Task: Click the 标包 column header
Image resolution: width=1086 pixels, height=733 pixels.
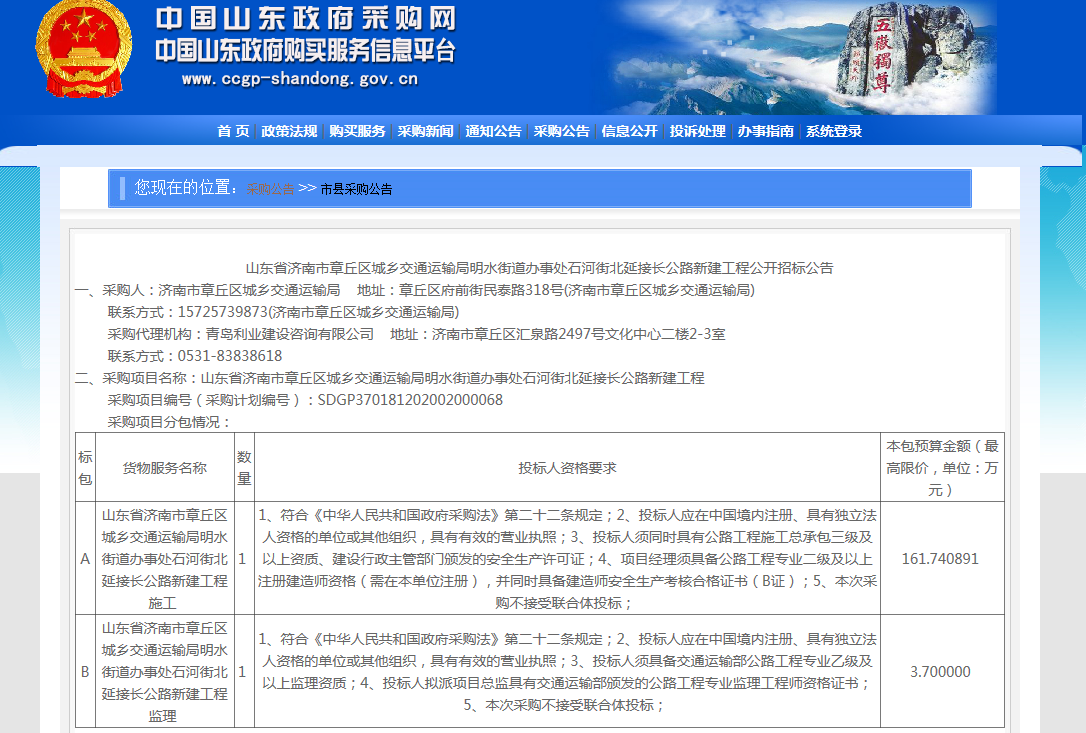Action: (85, 468)
